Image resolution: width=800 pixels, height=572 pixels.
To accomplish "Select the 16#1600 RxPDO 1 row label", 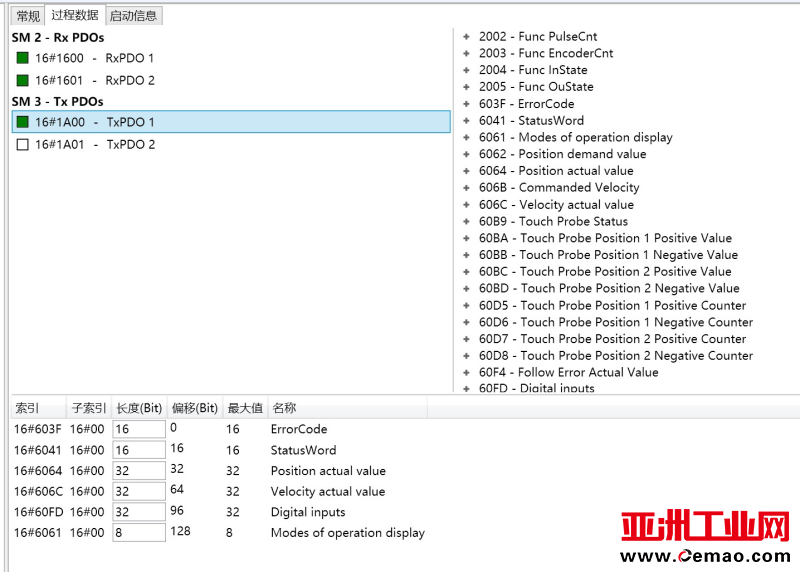I will pyautogui.click(x=94, y=58).
